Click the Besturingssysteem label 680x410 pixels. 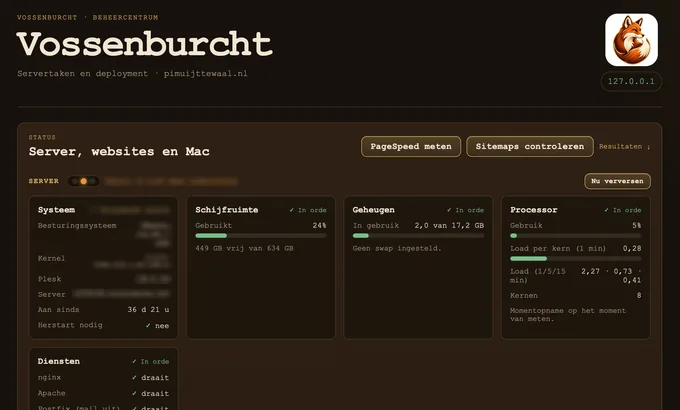point(77,226)
